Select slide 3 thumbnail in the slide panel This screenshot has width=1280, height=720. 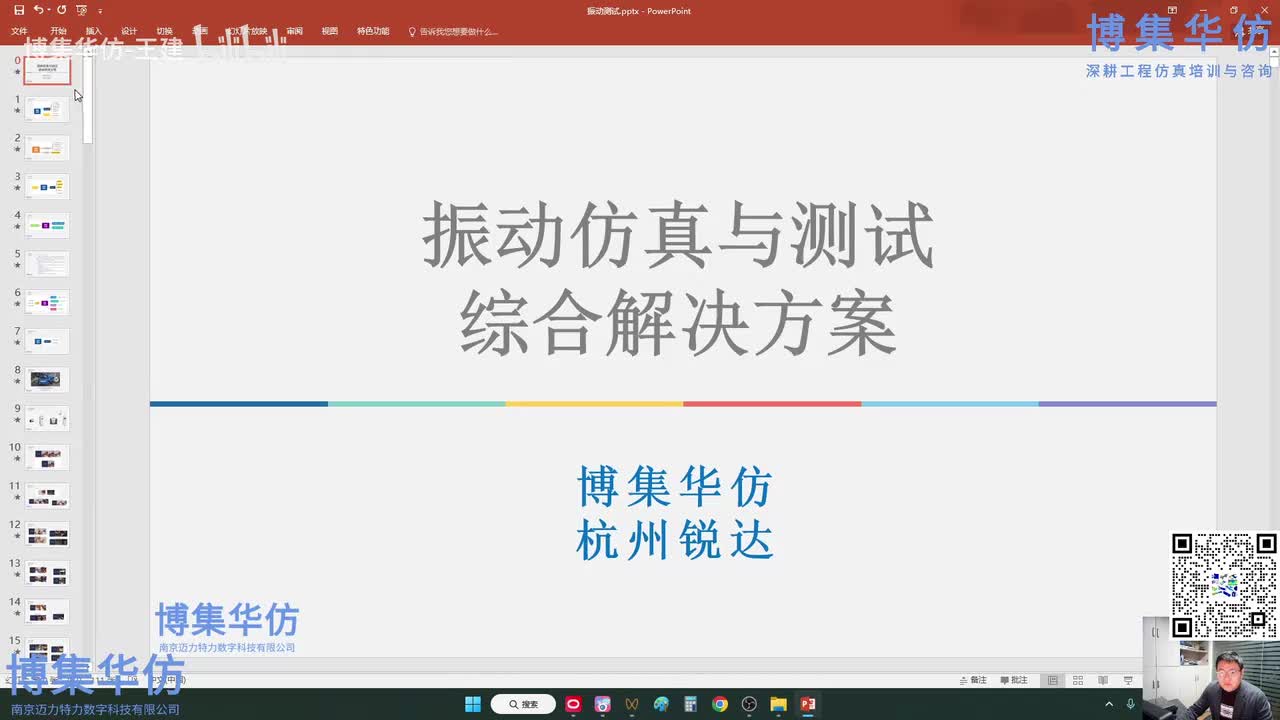tap(47, 186)
